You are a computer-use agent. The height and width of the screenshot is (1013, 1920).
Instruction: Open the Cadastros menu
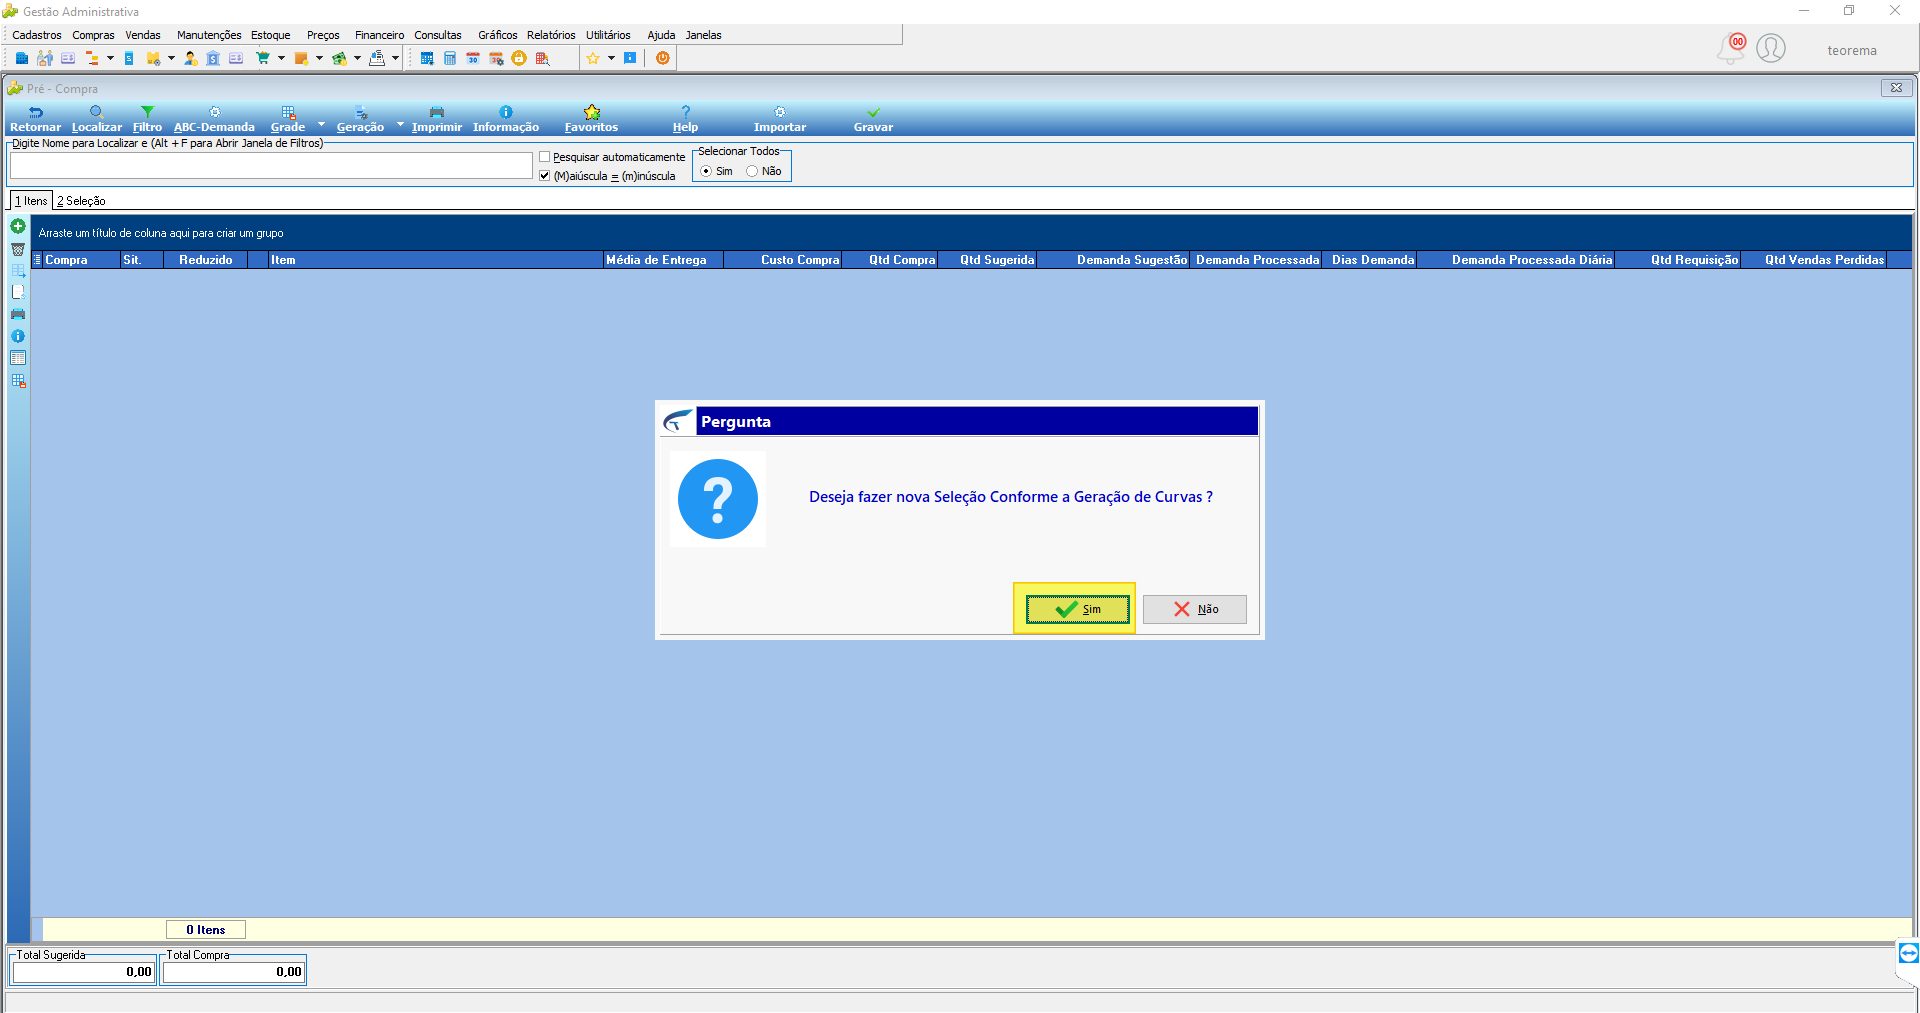(37, 35)
